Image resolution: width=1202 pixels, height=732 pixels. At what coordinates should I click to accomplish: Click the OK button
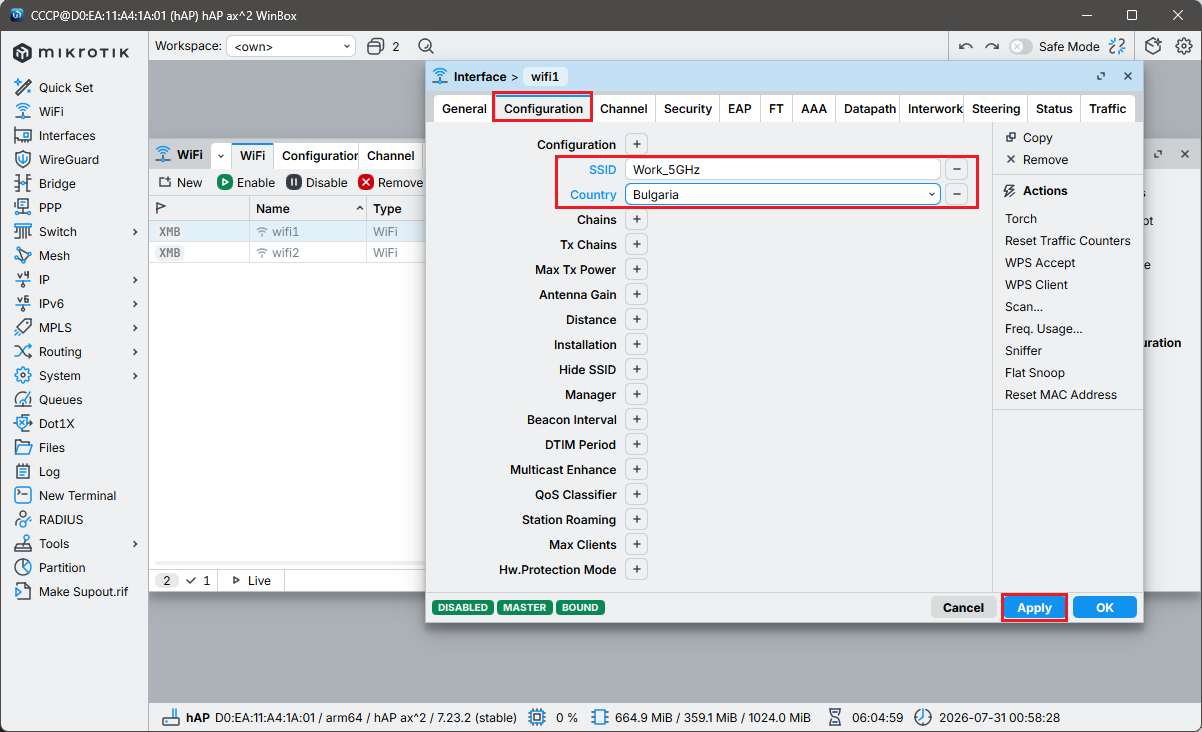point(1105,607)
